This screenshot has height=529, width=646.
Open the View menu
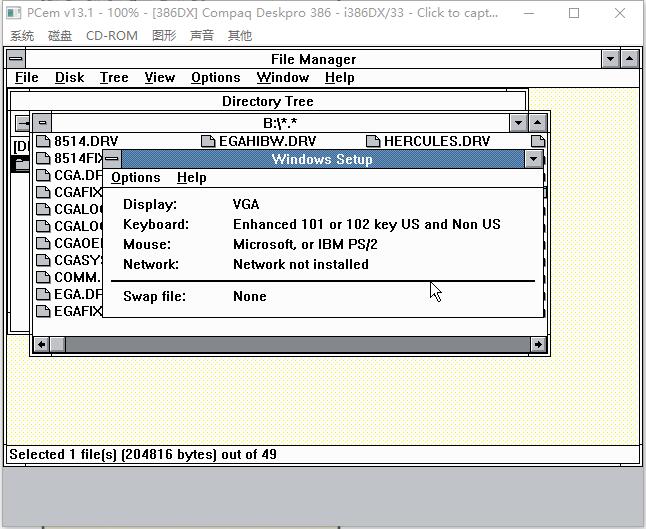click(159, 77)
